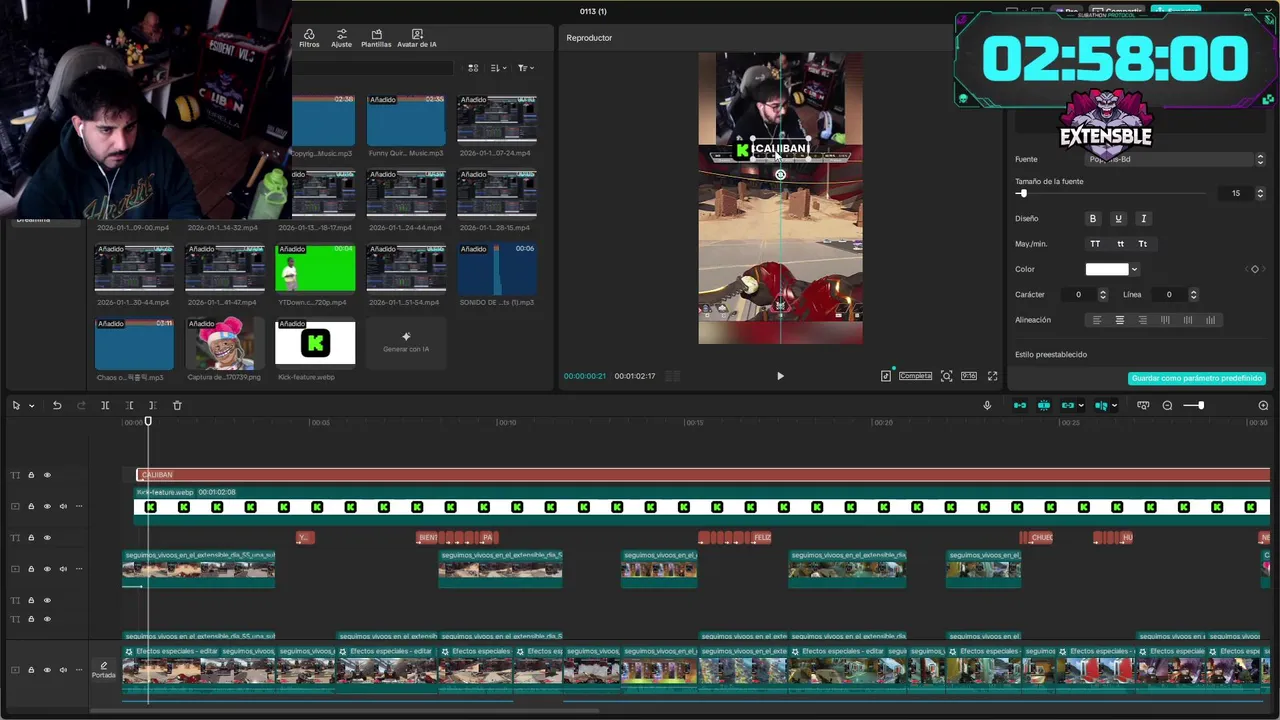1280x720 pixels.
Task: Align text left
Action: [1097, 320]
